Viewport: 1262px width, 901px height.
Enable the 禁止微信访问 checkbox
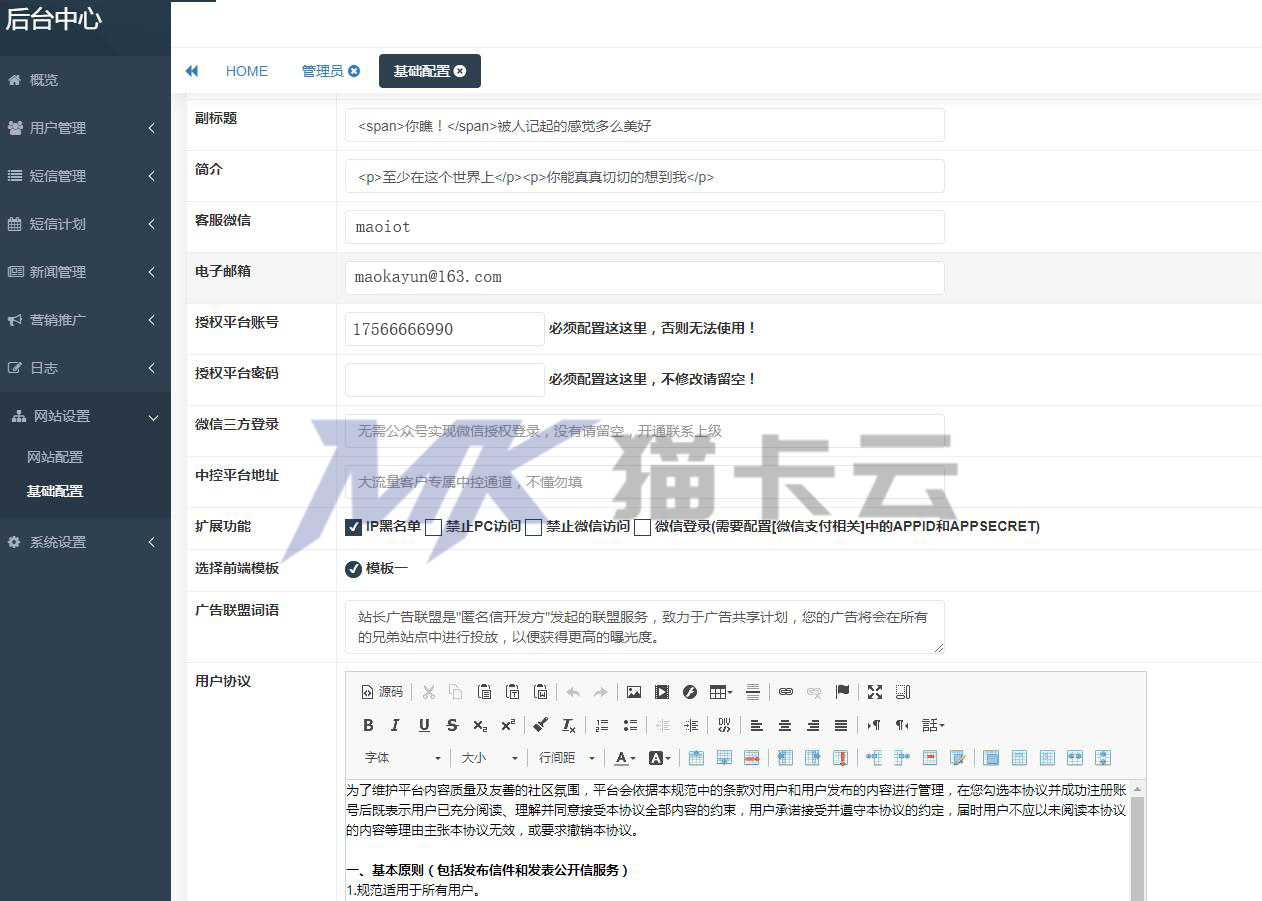point(533,527)
